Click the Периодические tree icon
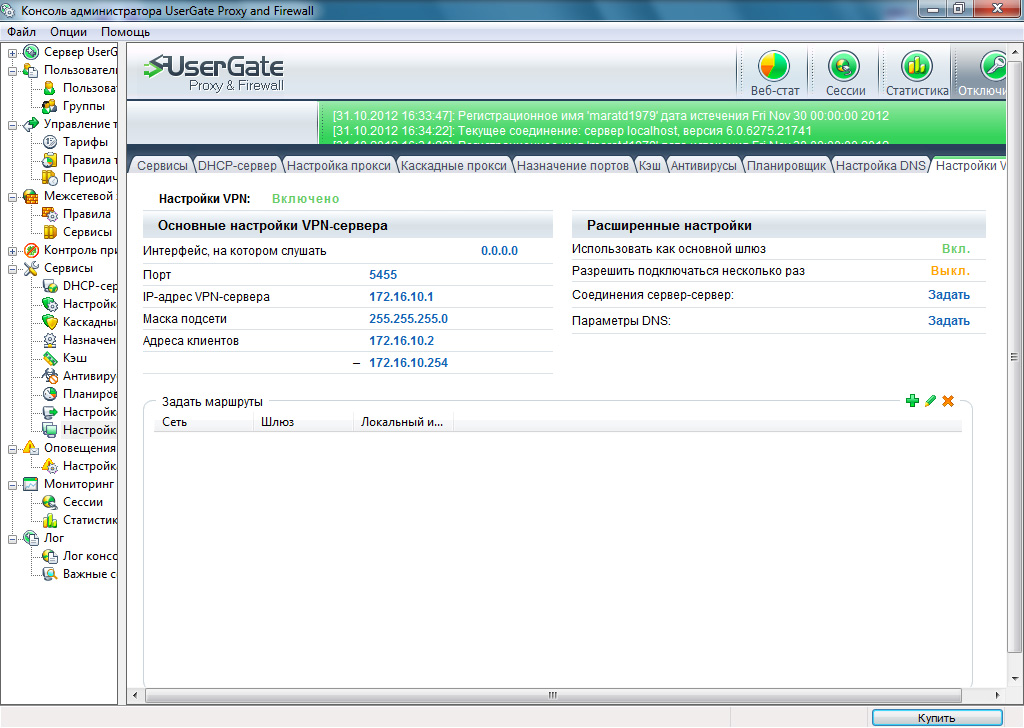Viewport: 1024px width, 728px height. (50, 178)
